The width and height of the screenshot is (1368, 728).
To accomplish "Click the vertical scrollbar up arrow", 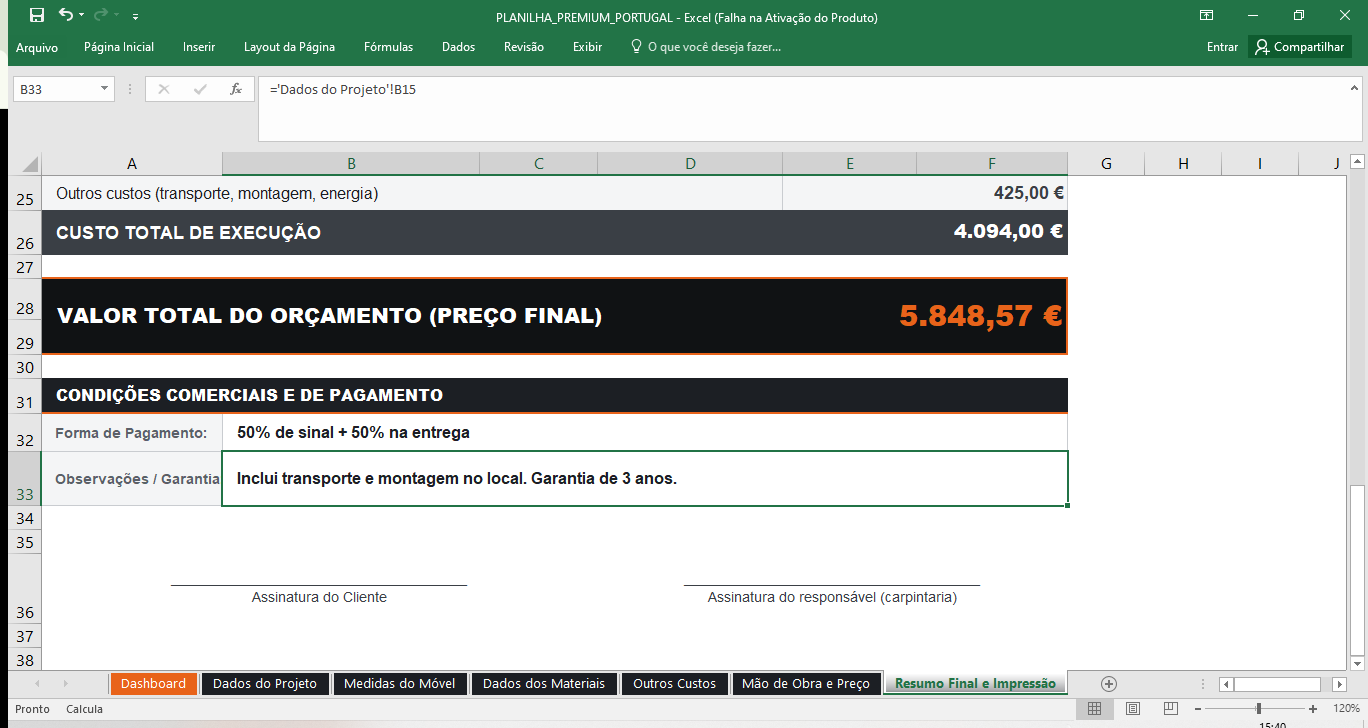I will pyautogui.click(x=1357, y=161).
